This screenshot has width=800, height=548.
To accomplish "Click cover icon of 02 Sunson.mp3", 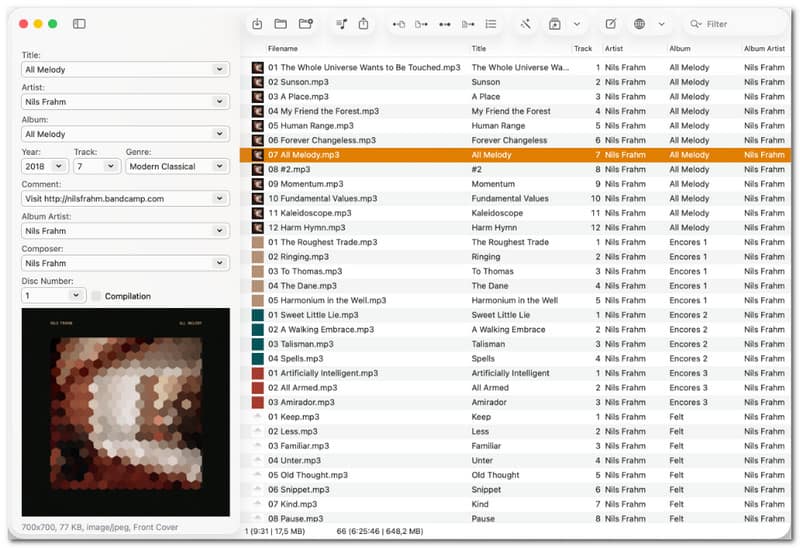I will [x=258, y=82].
